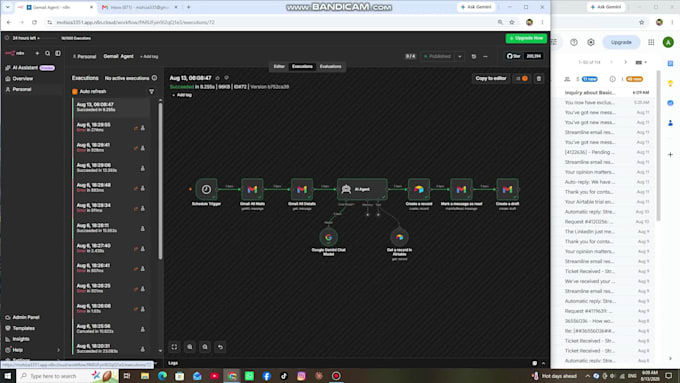Click the Copy to editor button

pyautogui.click(x=490, y=79)
